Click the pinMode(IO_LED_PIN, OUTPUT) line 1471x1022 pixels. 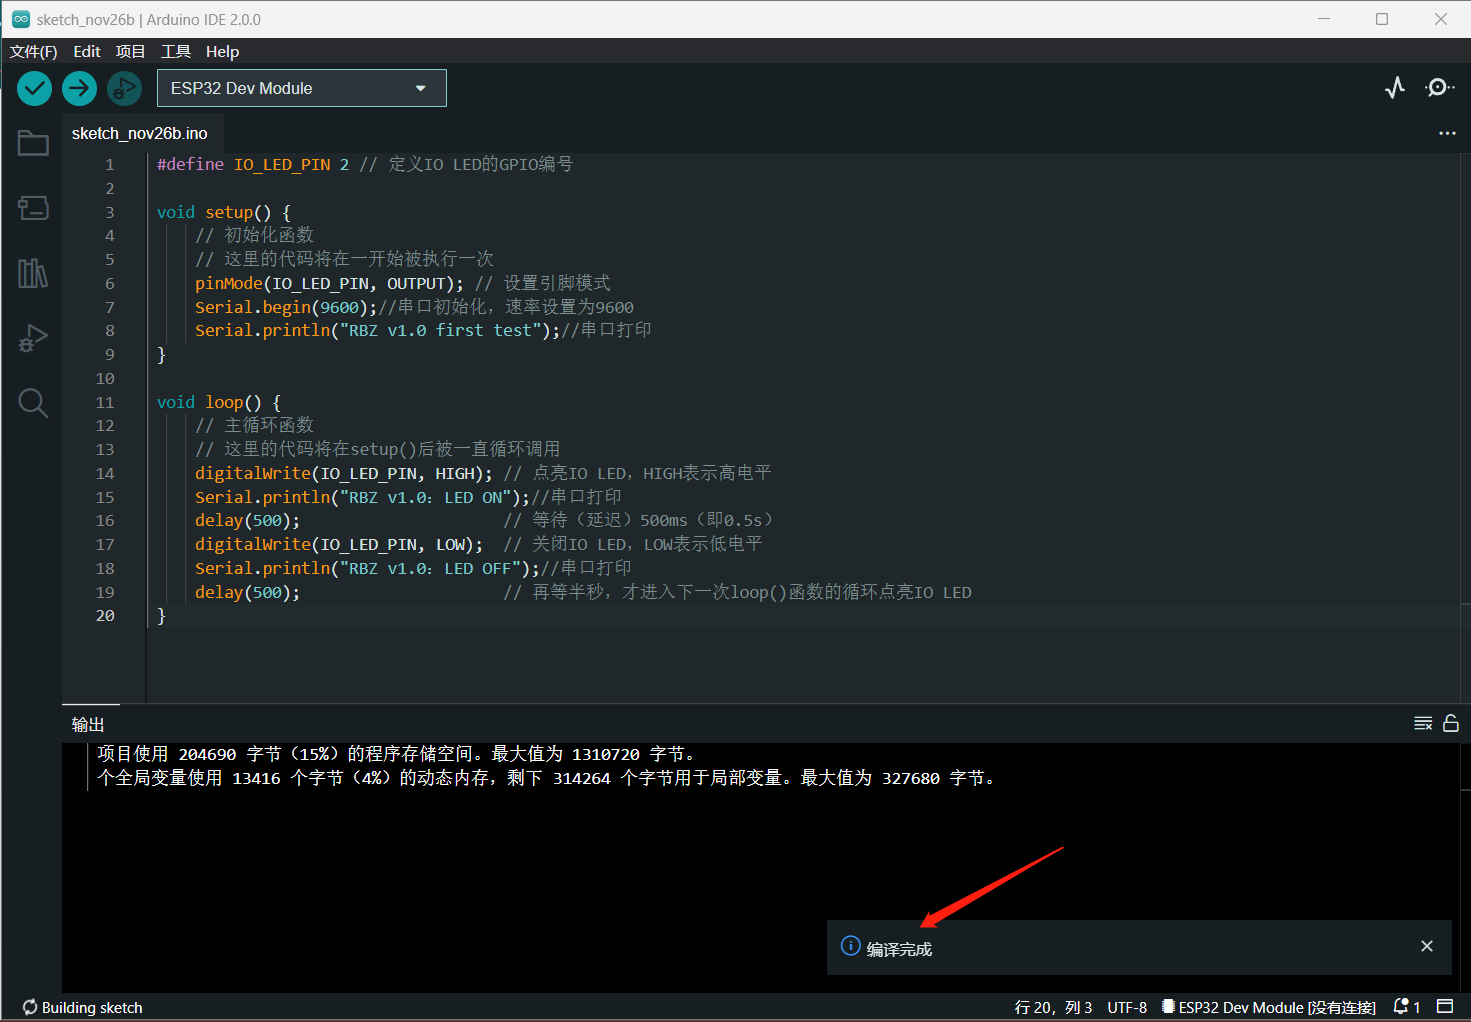pos(402,283)
